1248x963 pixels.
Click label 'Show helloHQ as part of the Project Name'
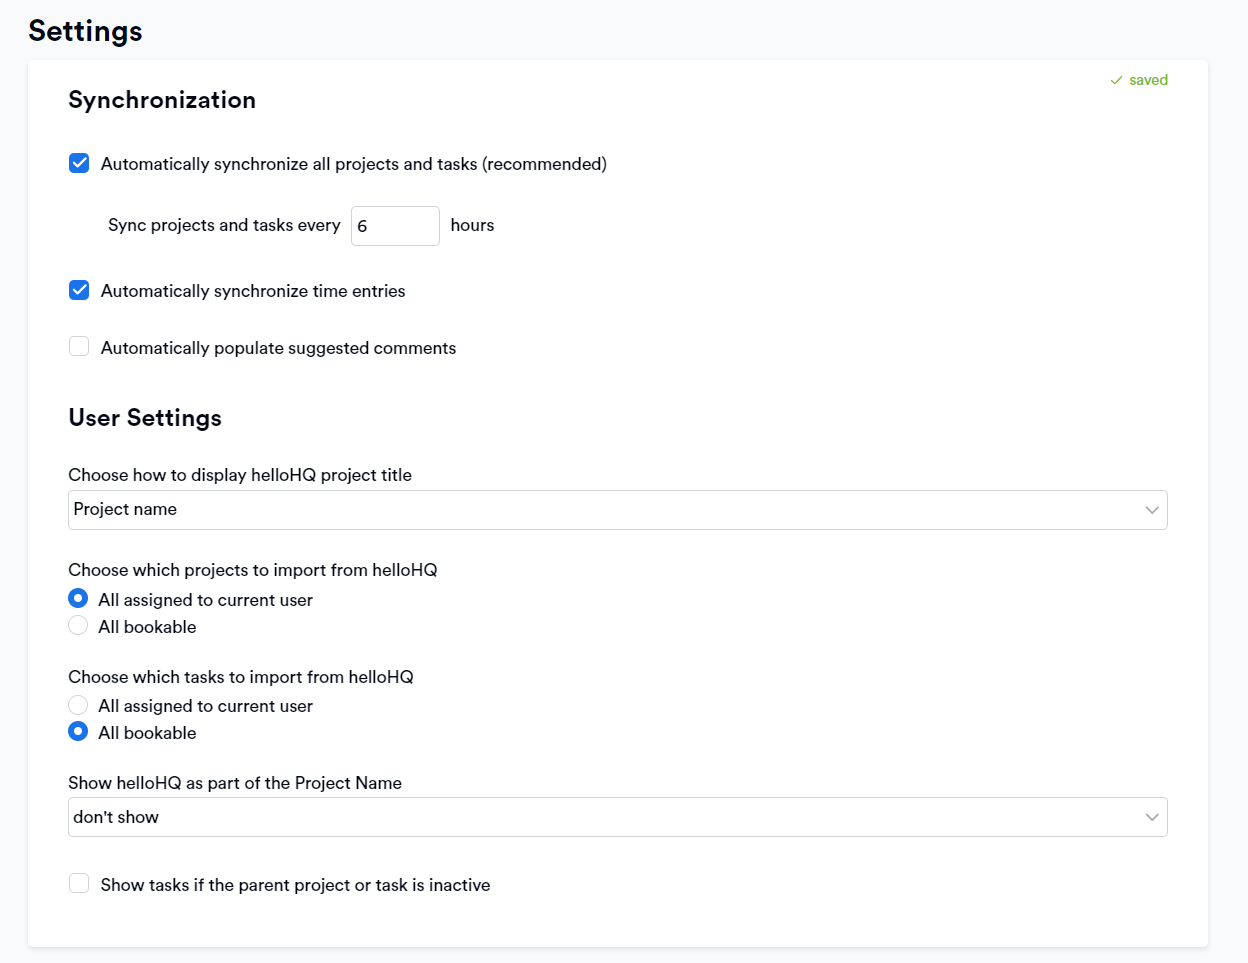235,783
